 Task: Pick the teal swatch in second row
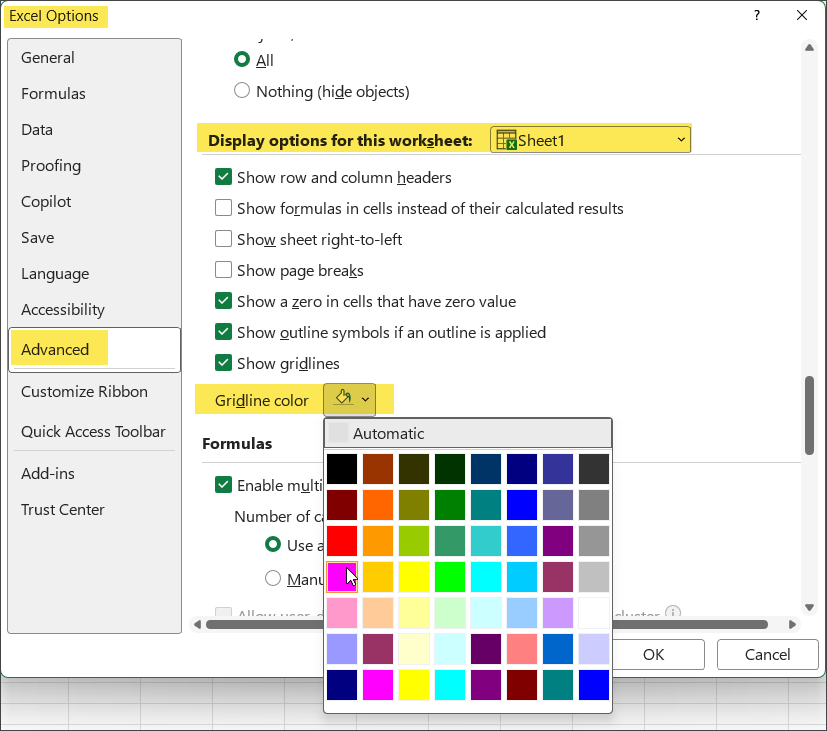486,505
